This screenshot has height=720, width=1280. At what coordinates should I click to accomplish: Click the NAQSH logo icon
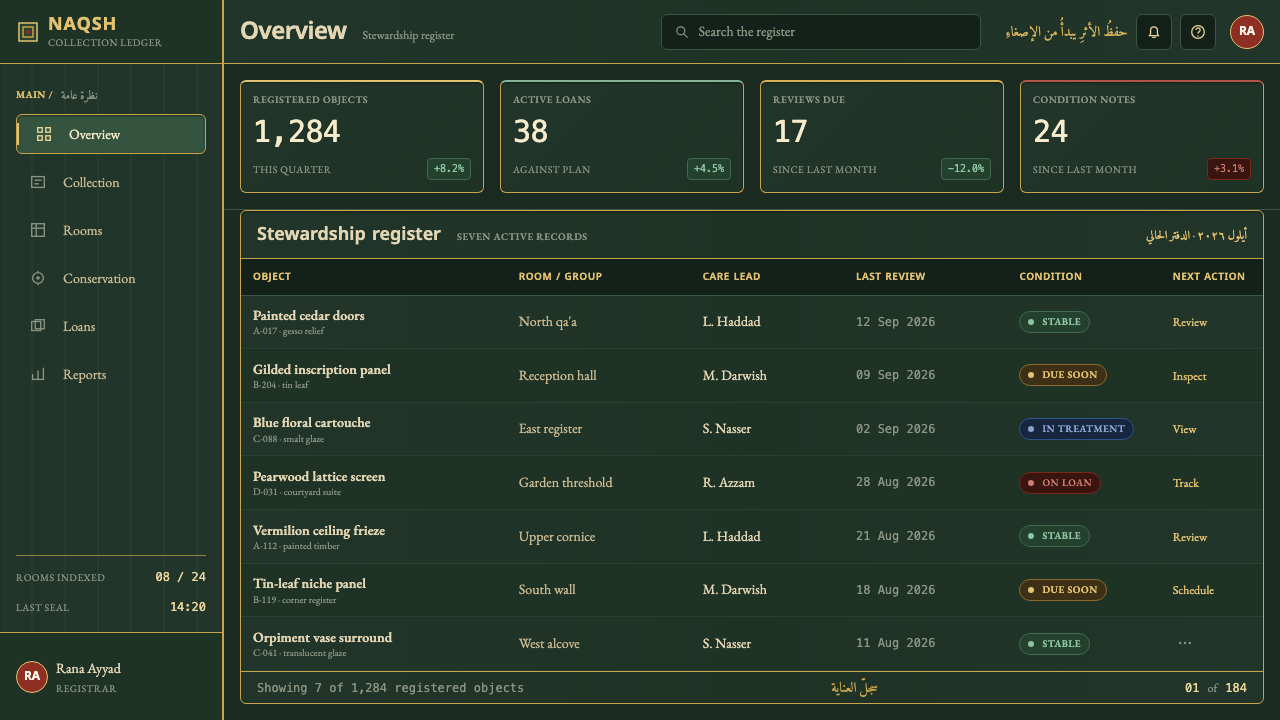click(x=28, y=32)
